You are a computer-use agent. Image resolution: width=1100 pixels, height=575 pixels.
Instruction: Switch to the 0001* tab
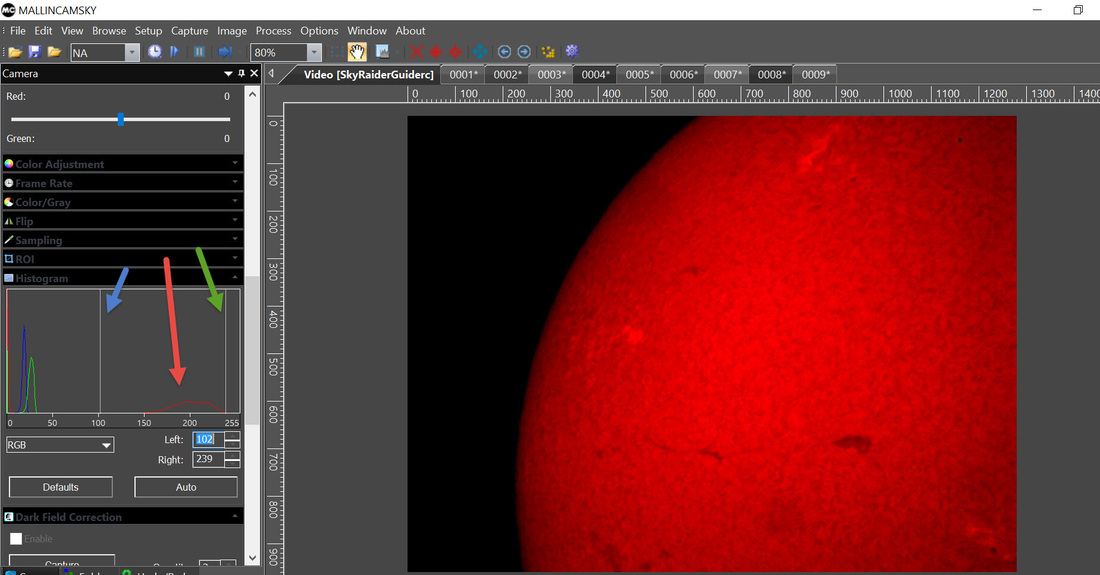click(x=464, y=74)
